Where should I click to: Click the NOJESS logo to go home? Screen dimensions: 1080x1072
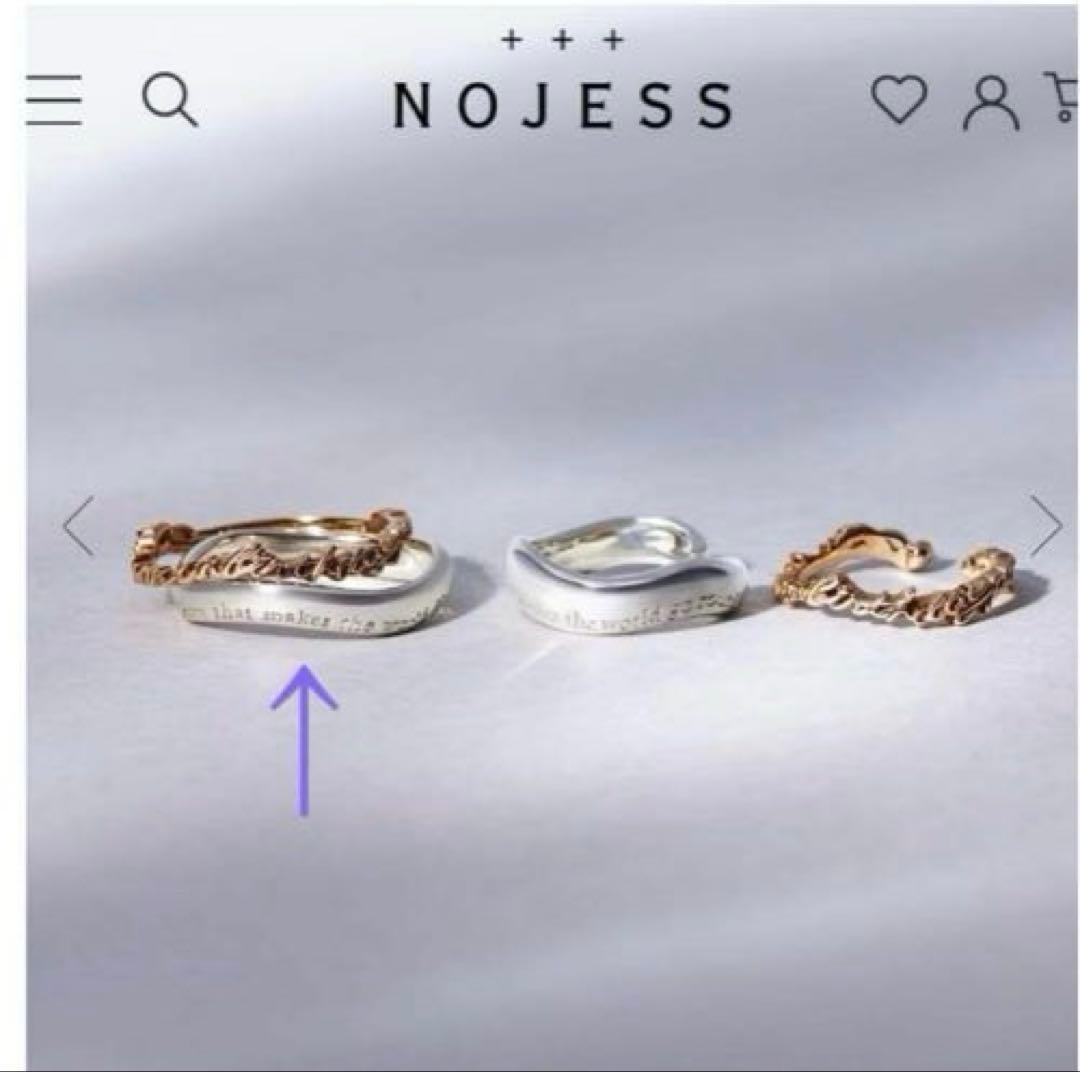pyautogui.click(x=563, y=105)
